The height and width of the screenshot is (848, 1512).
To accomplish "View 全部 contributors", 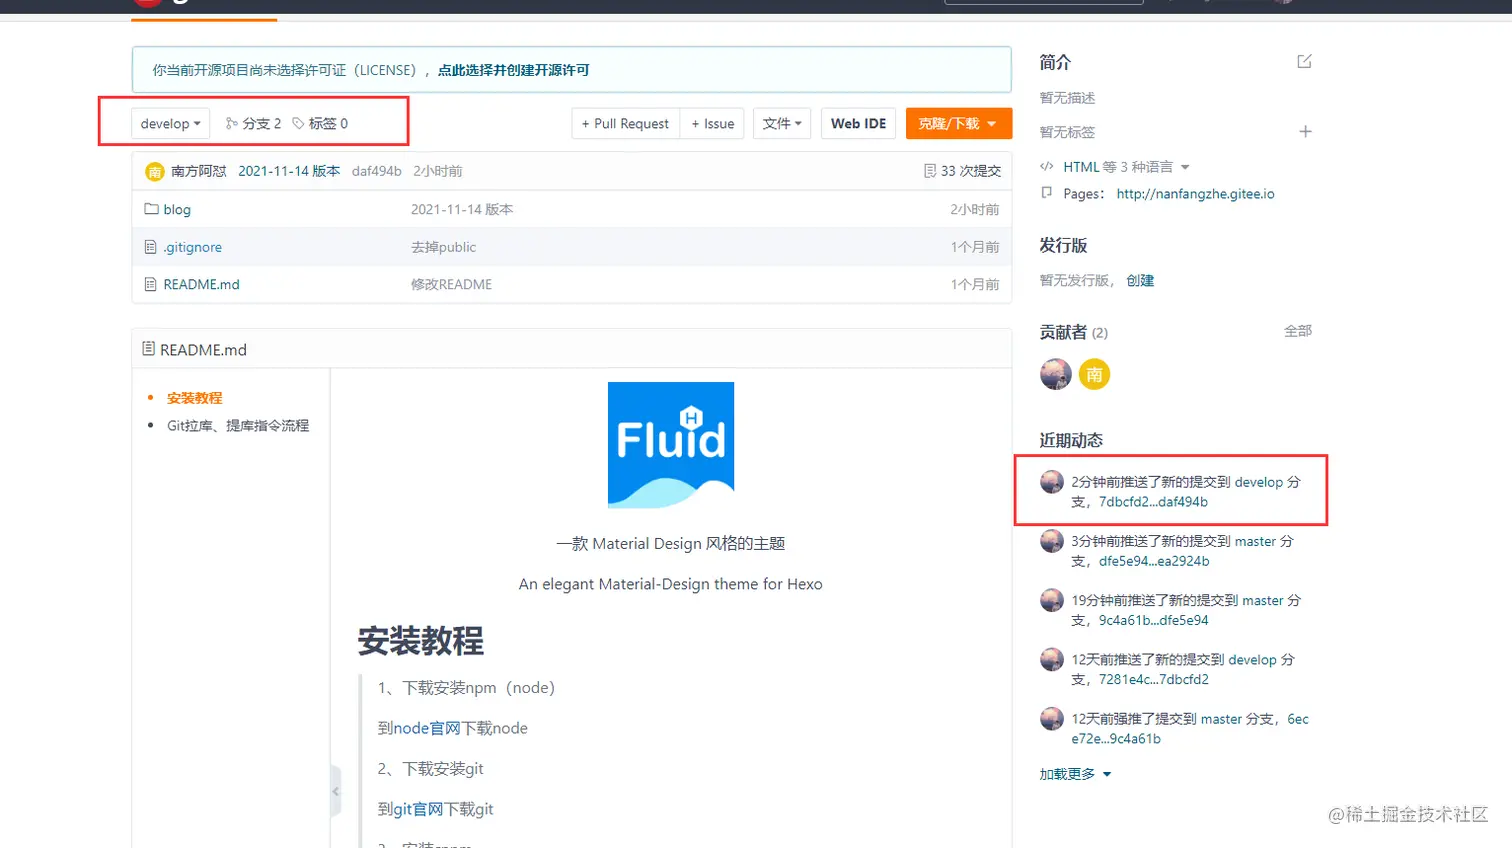I will [1298, 331].
